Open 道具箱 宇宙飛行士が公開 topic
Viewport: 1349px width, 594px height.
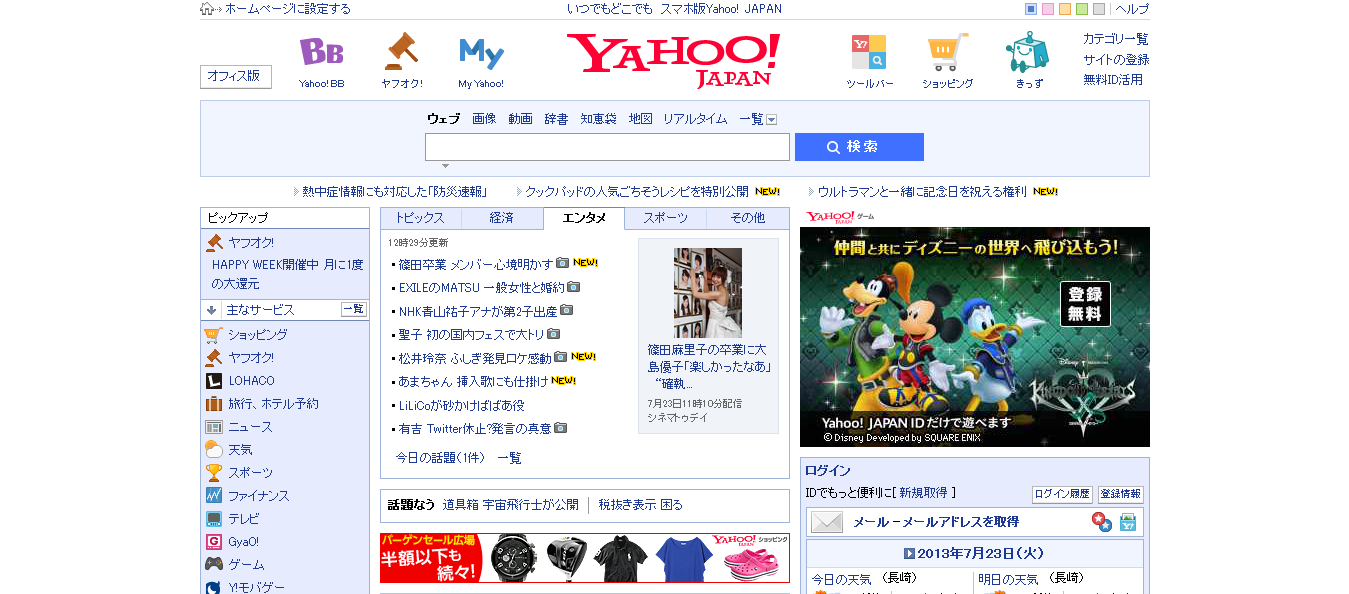[510, 505]
